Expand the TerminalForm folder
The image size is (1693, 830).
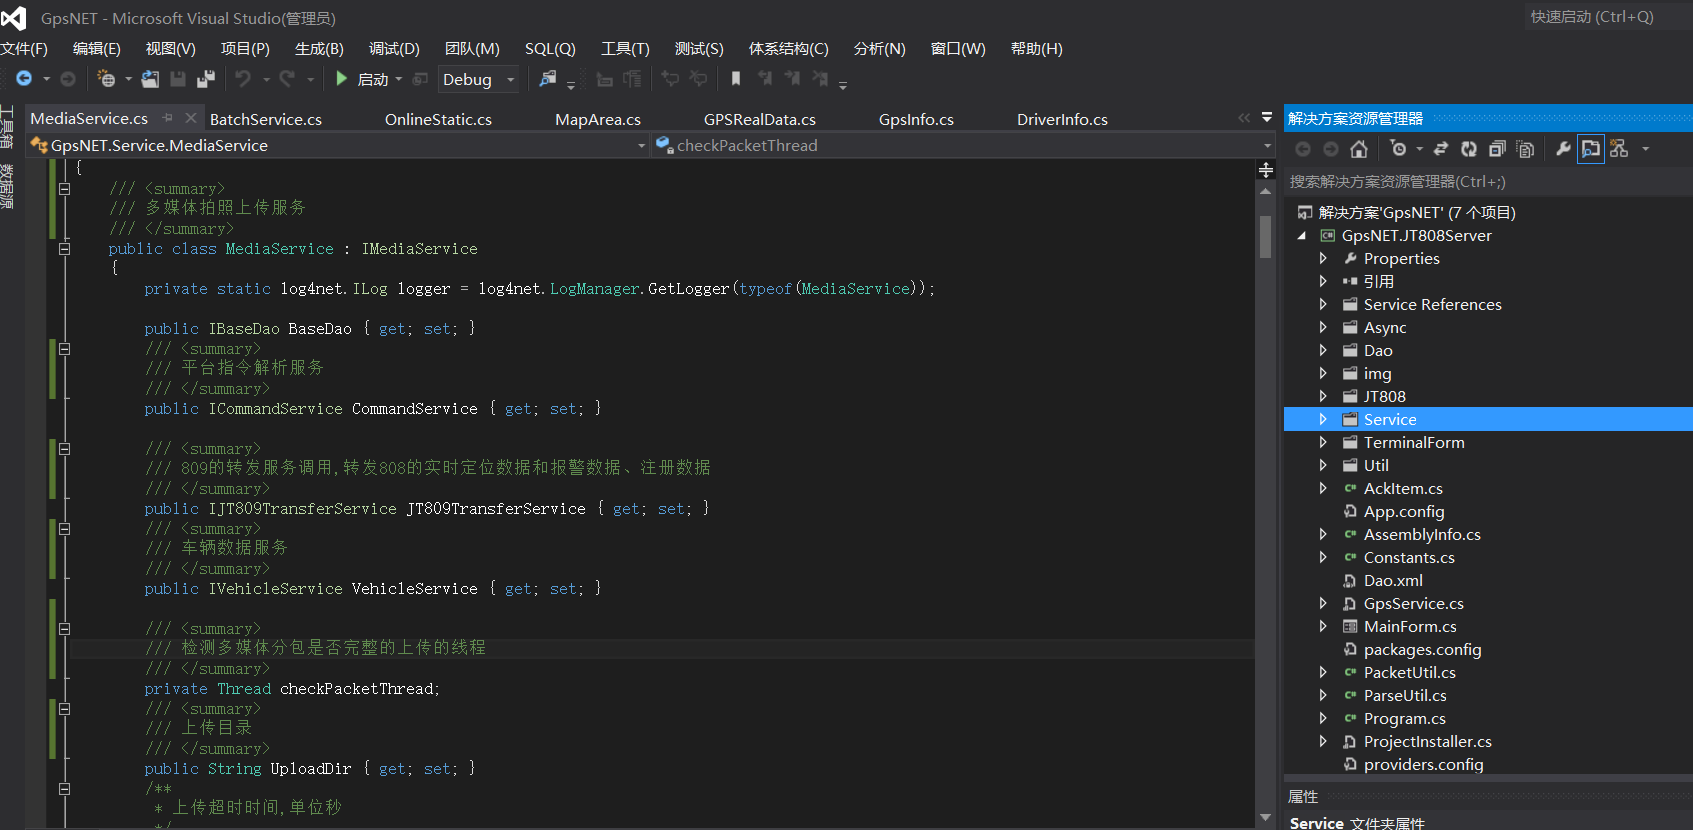(x=1323, y=442)
